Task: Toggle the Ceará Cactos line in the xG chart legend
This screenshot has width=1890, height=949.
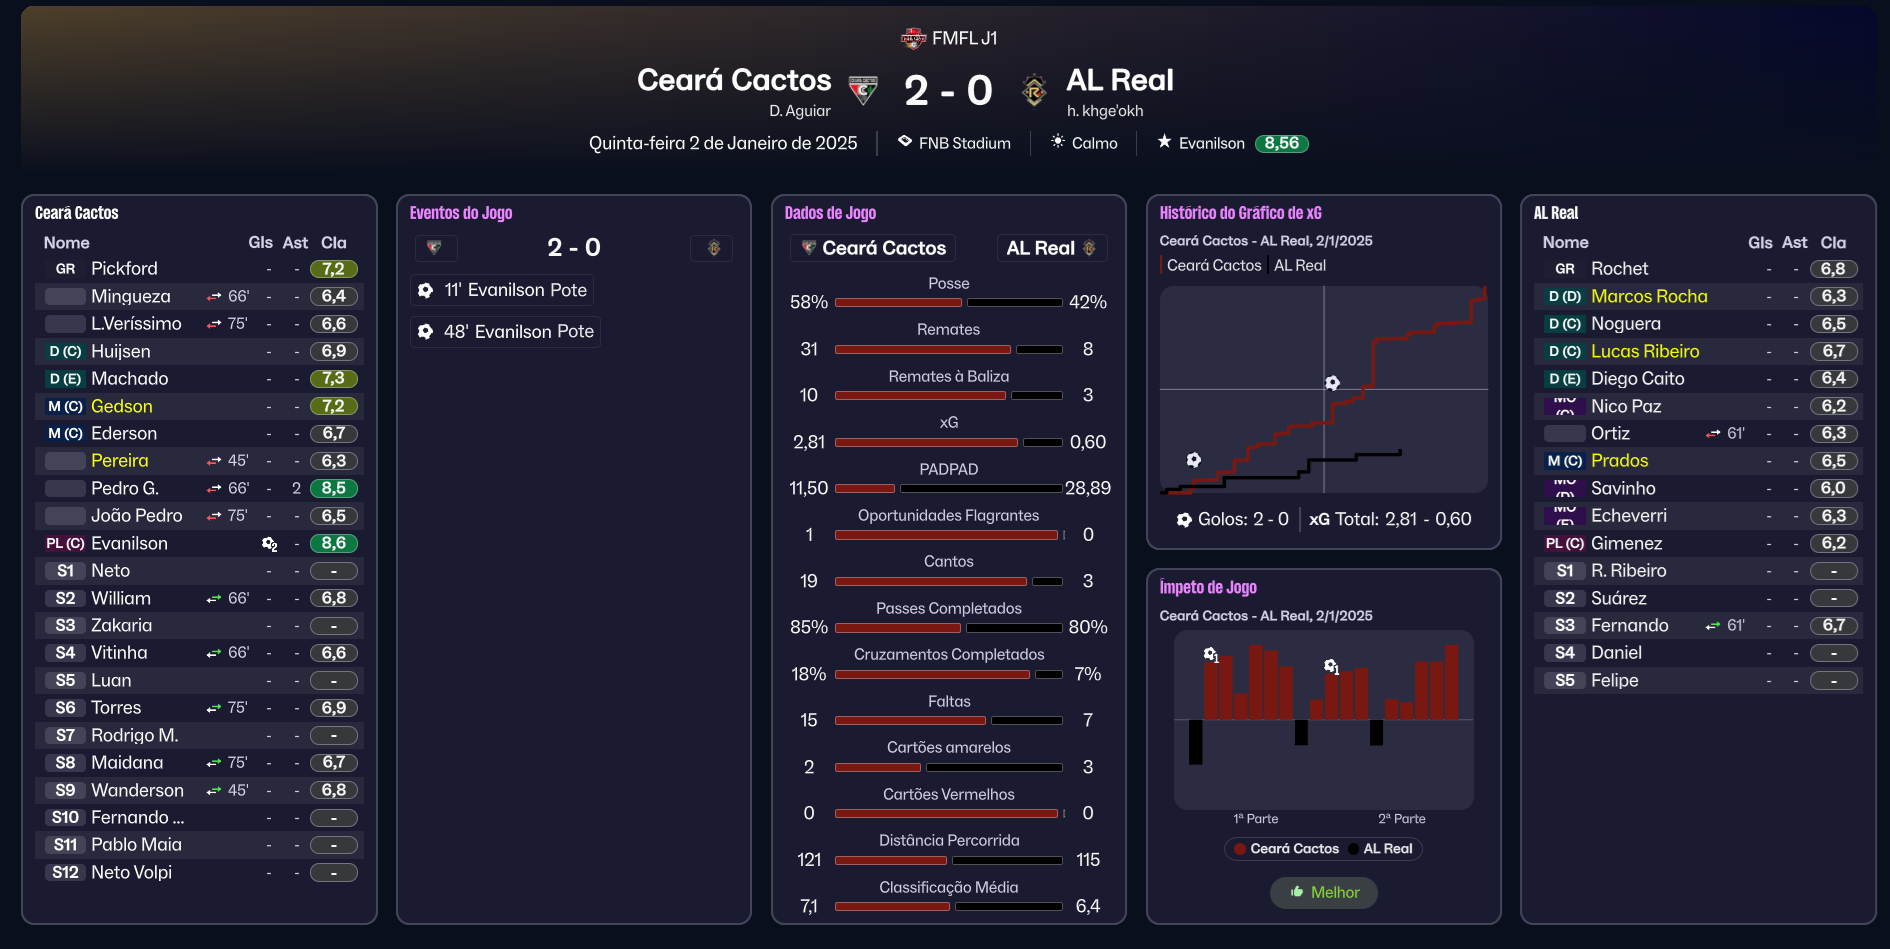Action: click(x=1213, y=265)
